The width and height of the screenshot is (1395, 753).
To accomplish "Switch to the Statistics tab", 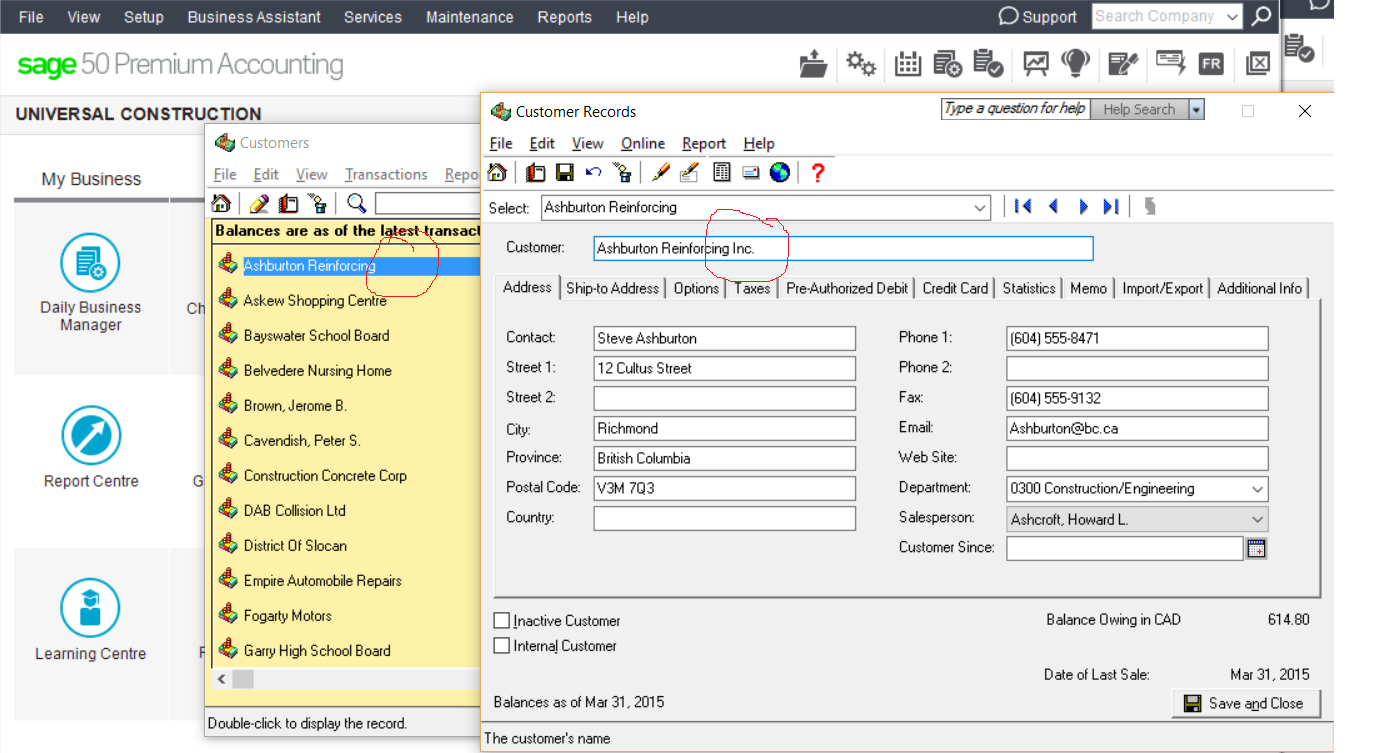I will point(1029,288).
